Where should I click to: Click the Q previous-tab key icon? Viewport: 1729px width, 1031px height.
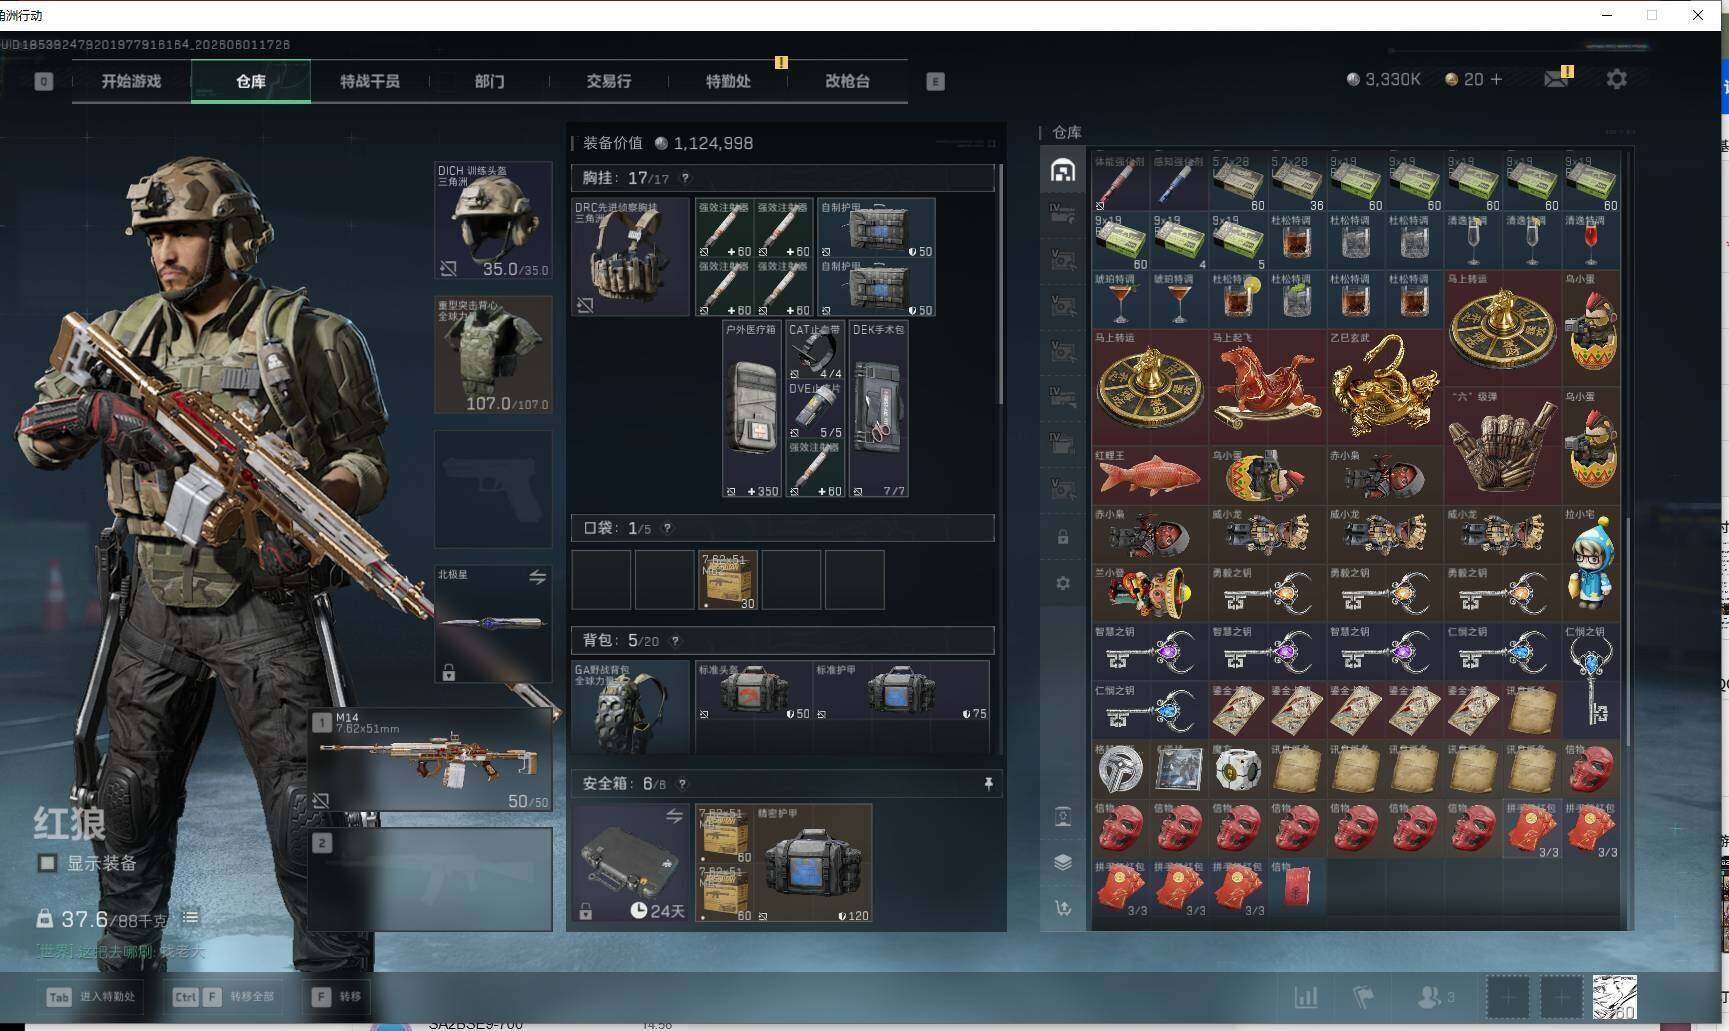[x=43, y=81]
